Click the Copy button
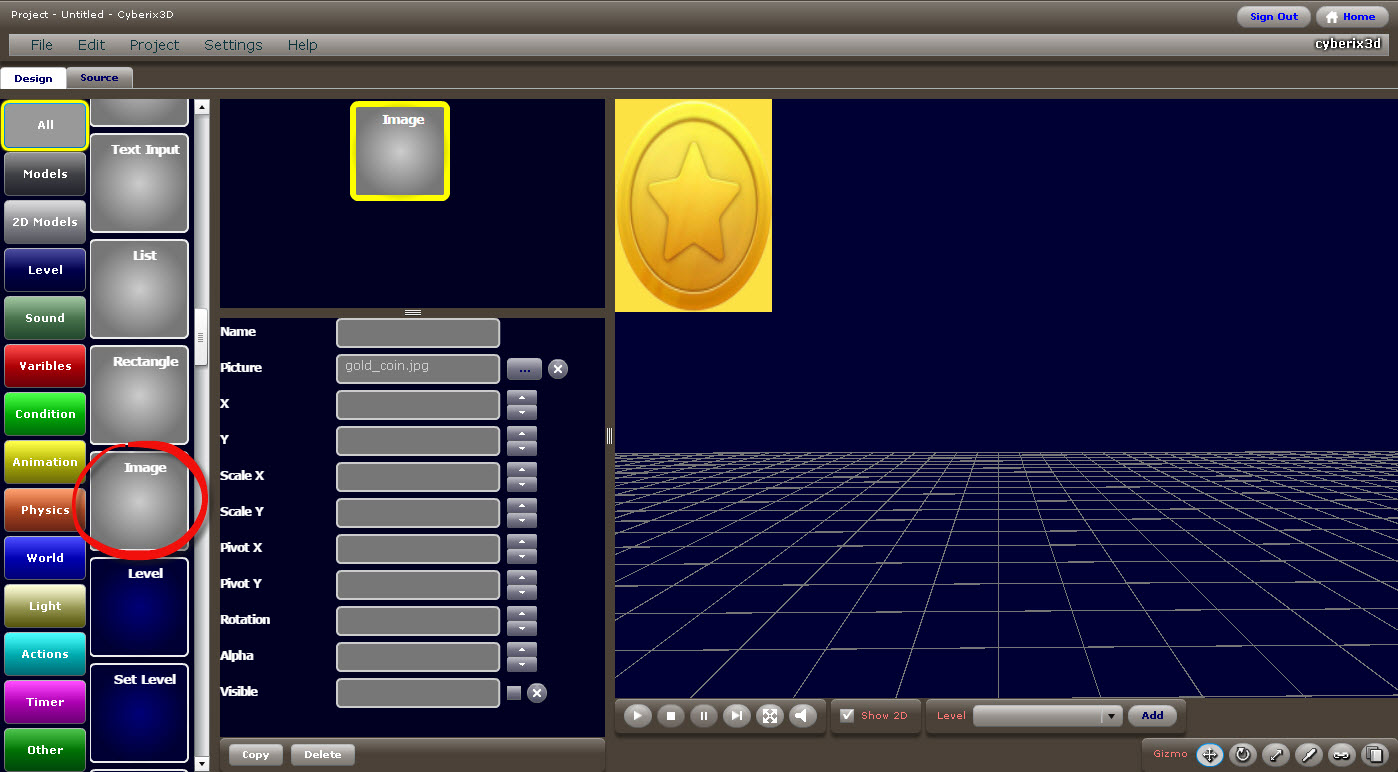1398x772 pixels. (x=256, y=755)
